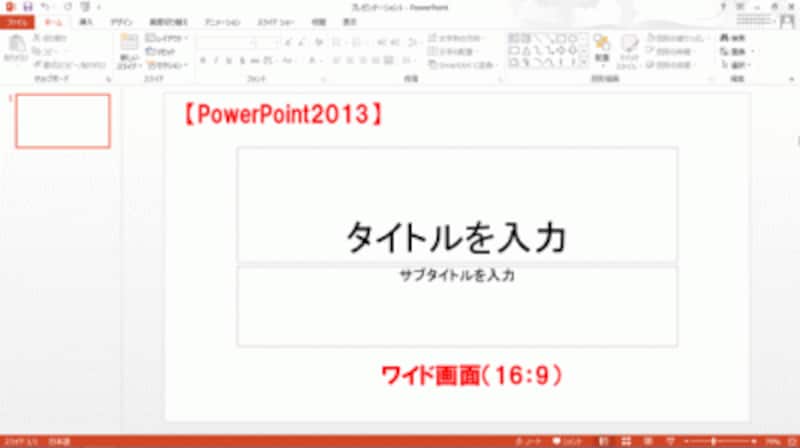Adjust the zoom slider handle in status bar

[x=714, y=441]
